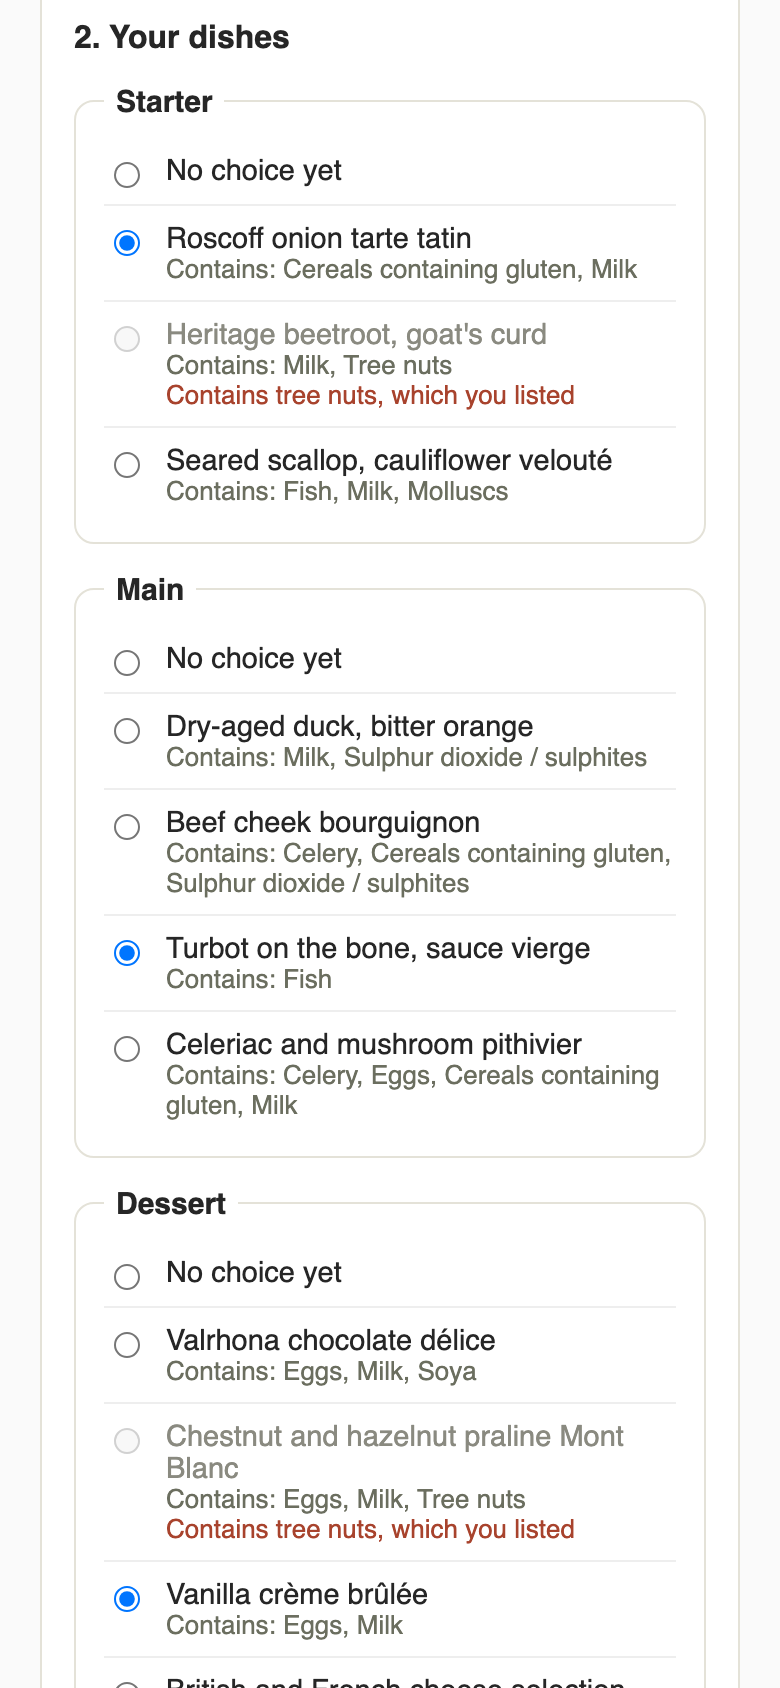Select 'No choice yet' for Main
Viewport: 780px width, 1688px height.
click(x=127, y=663)
